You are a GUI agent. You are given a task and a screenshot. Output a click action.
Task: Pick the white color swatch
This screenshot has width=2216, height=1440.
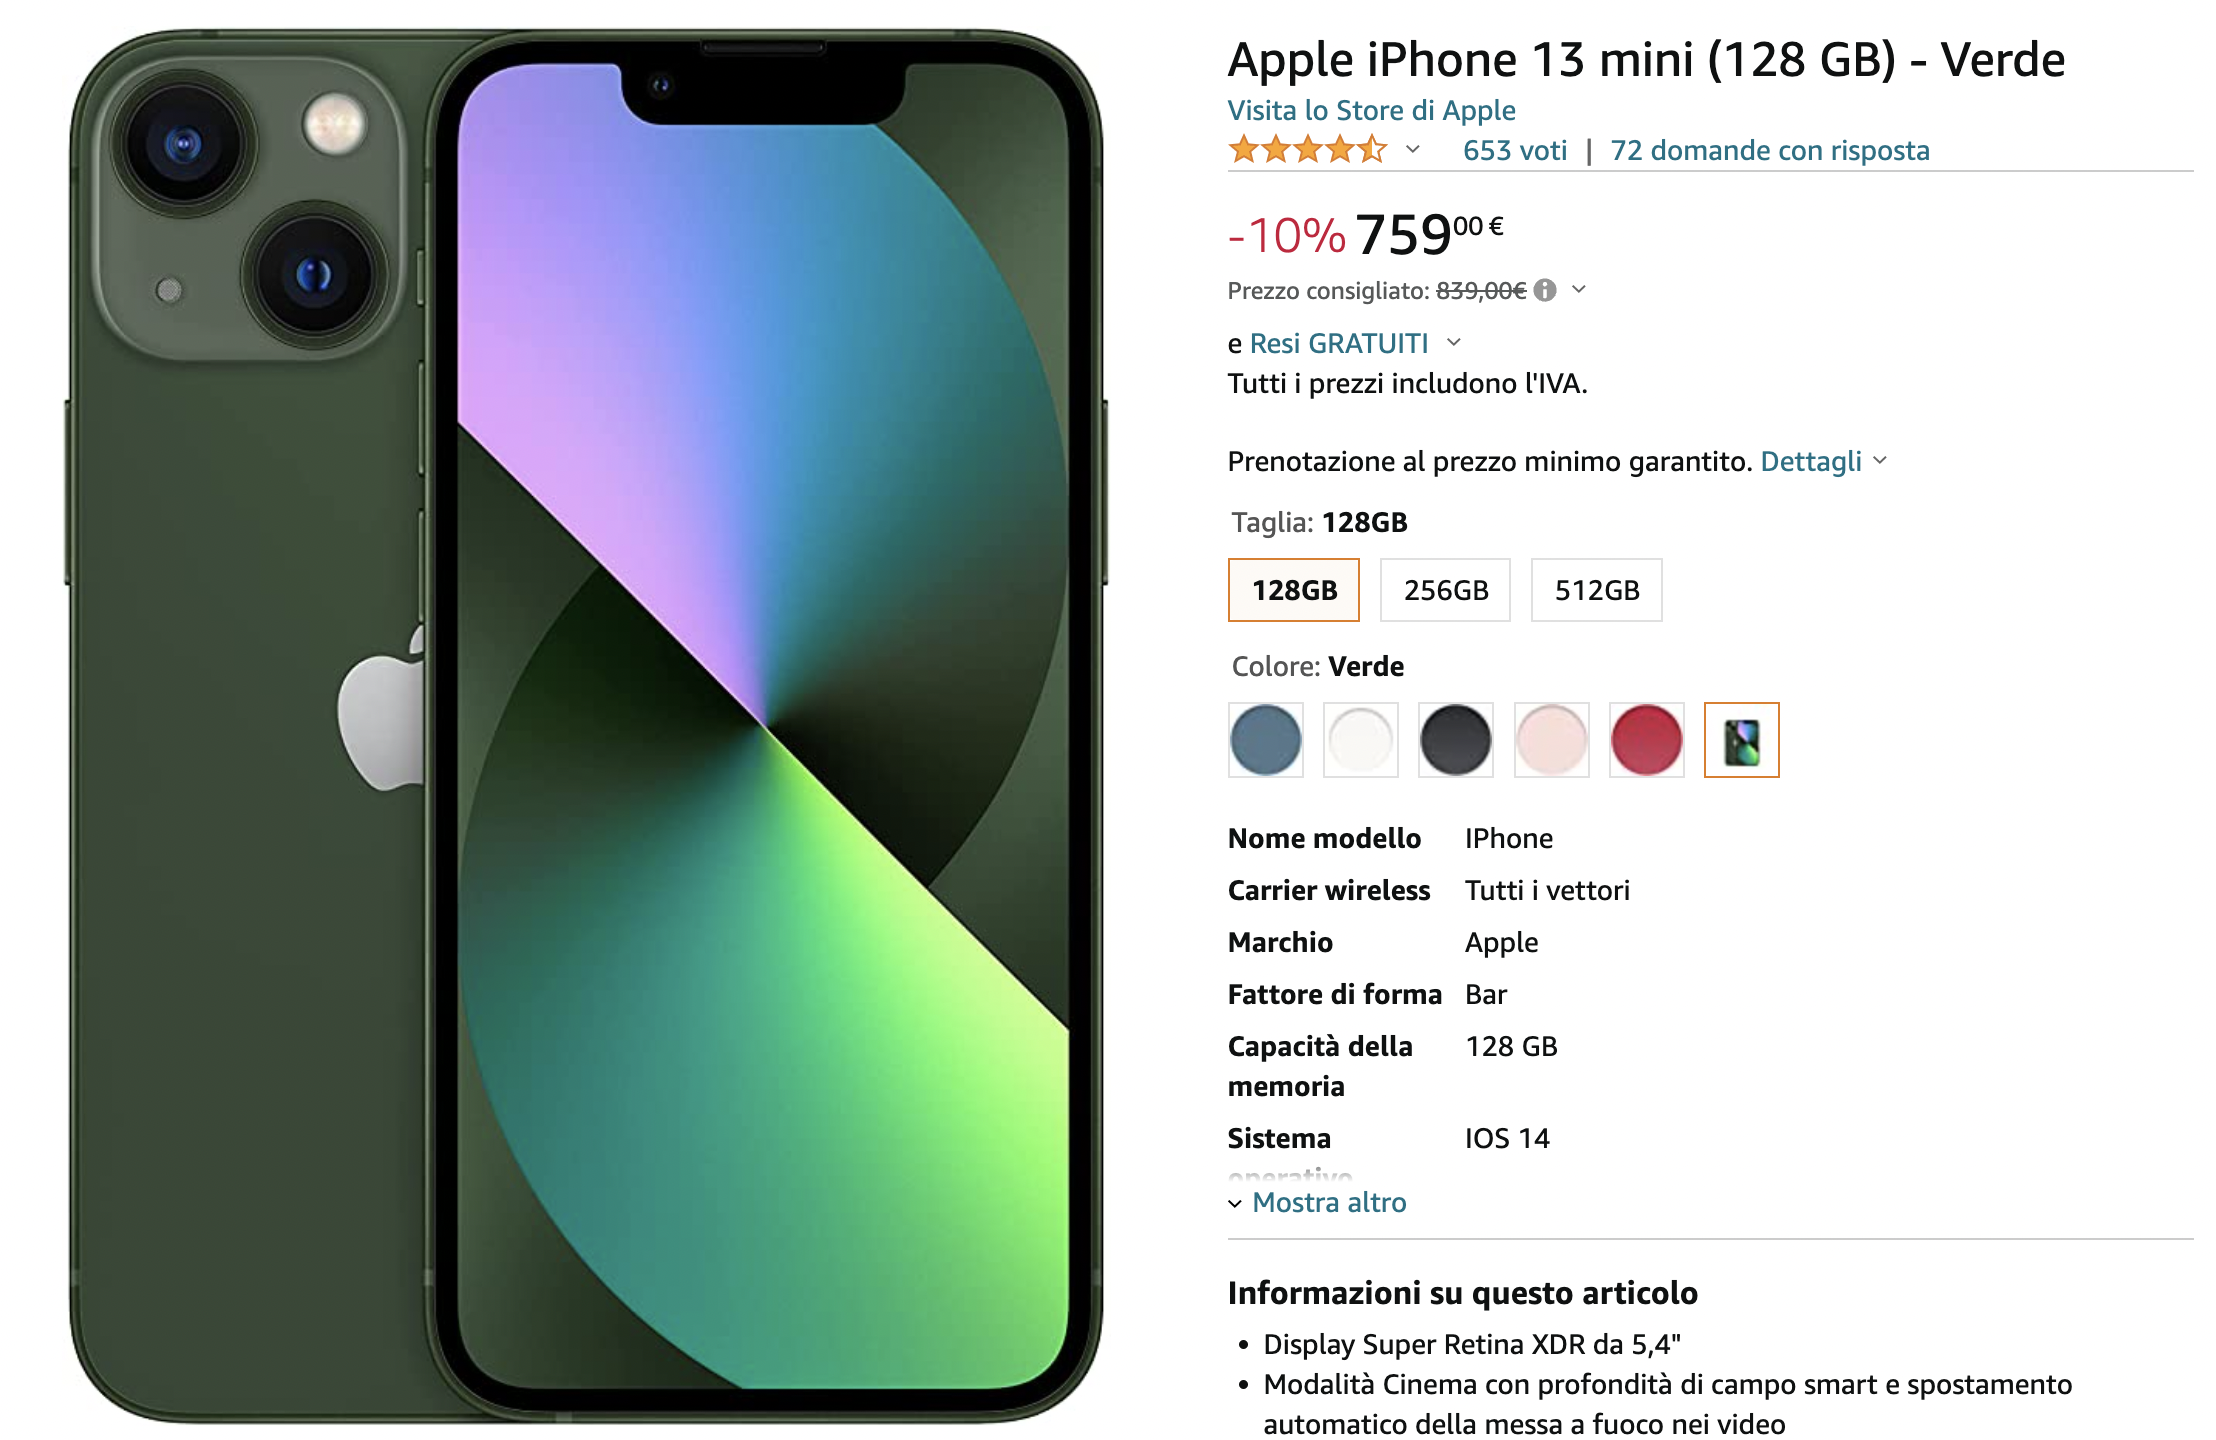pyautogui.click(x=1361, y=740)
